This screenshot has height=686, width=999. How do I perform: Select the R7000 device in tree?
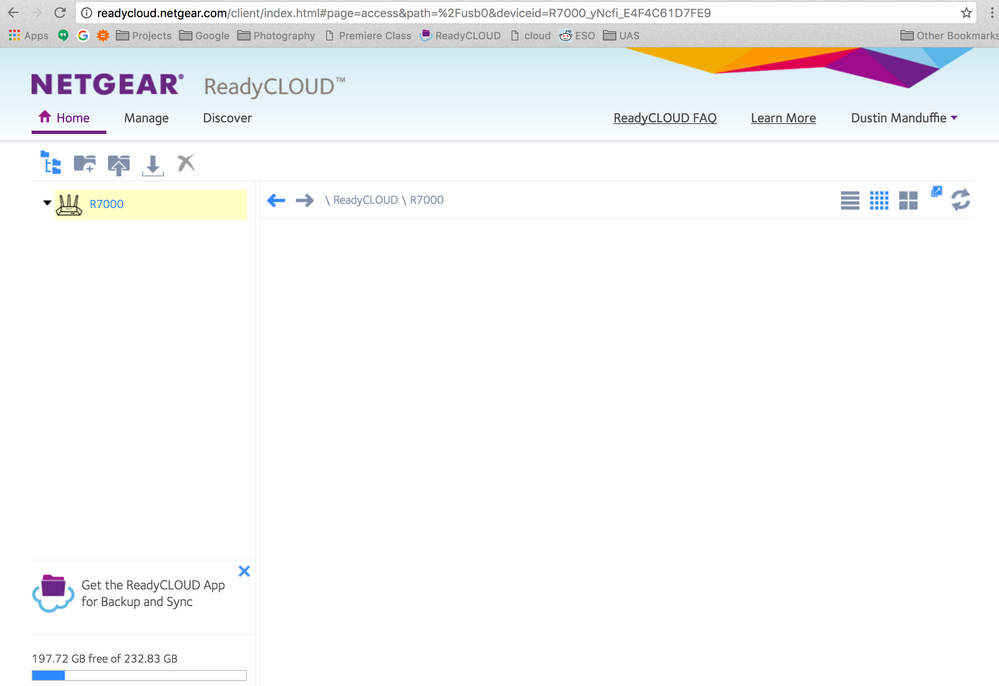point(107,204)
